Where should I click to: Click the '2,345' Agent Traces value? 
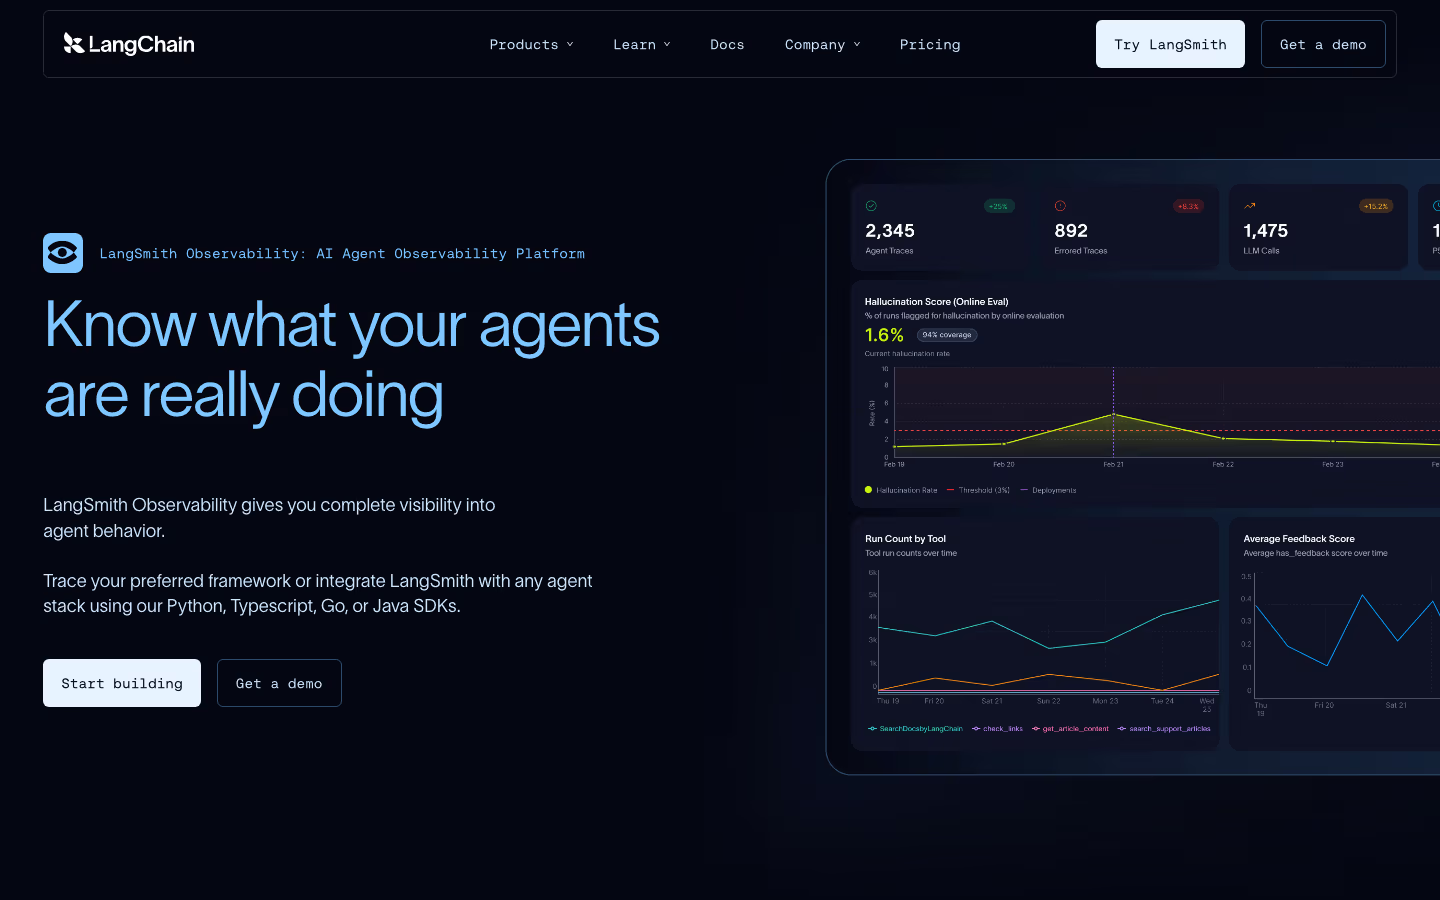[890, 231]
